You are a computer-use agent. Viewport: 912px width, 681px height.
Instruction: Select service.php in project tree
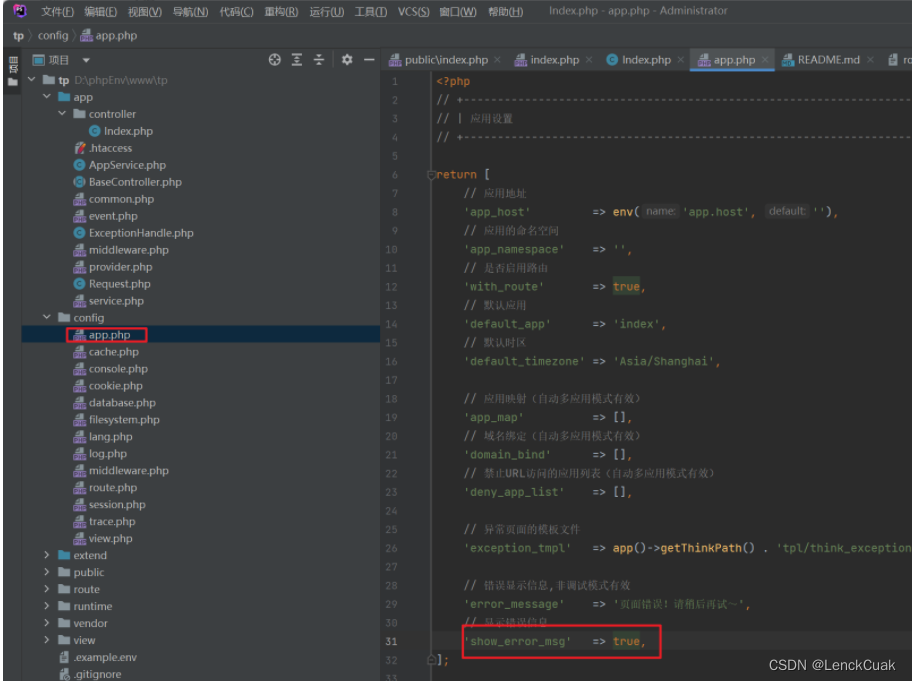point(109,301)
